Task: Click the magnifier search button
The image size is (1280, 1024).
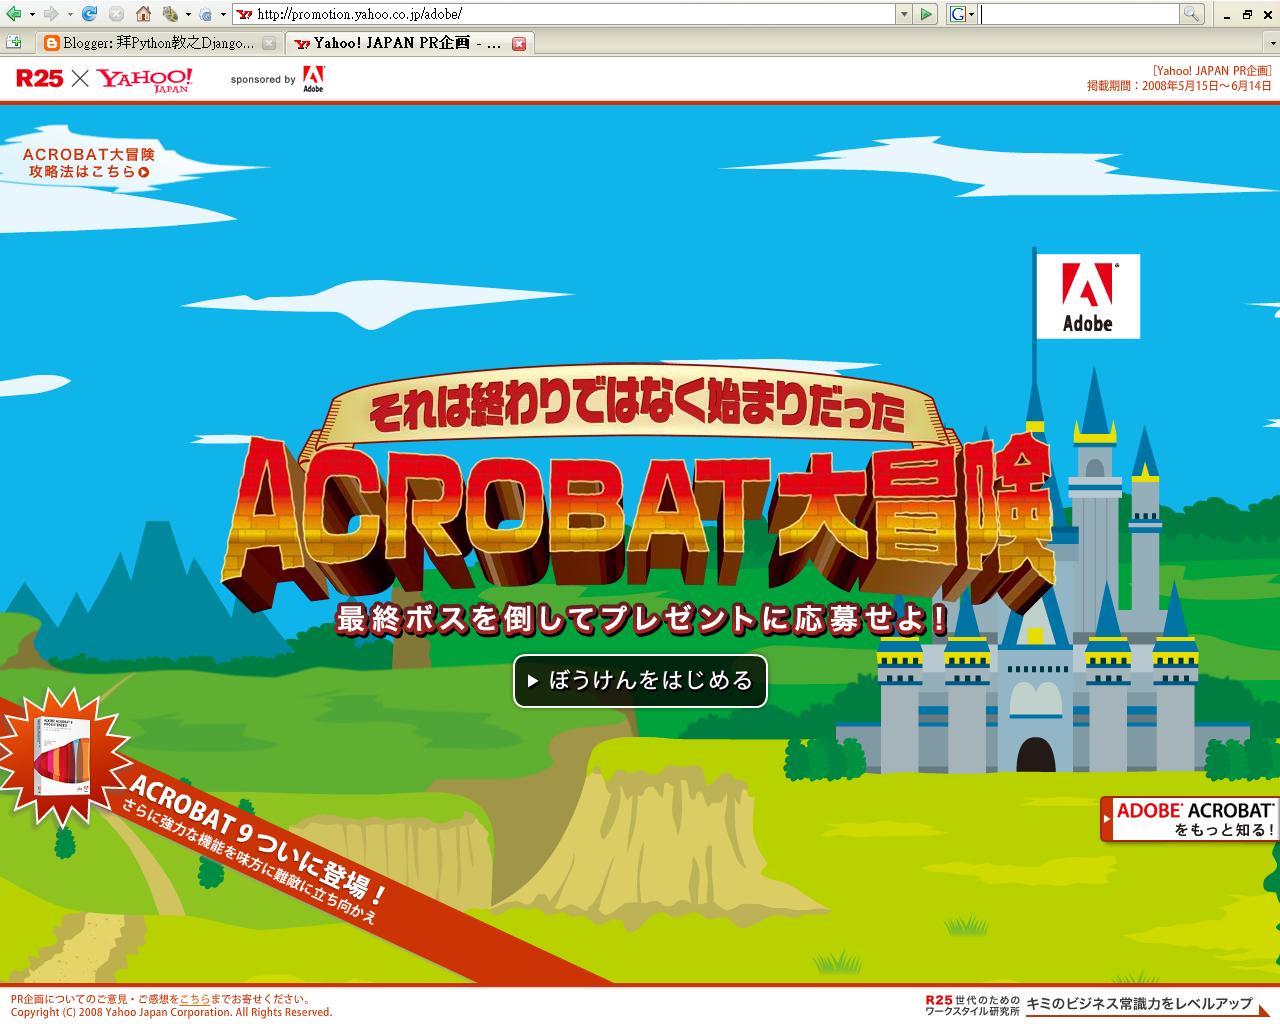Action: click(x=1191, y=14)
